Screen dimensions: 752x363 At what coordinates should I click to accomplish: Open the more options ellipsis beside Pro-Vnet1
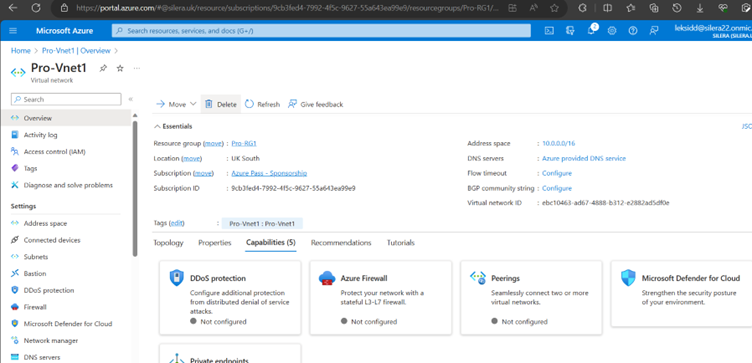(137, 69)
